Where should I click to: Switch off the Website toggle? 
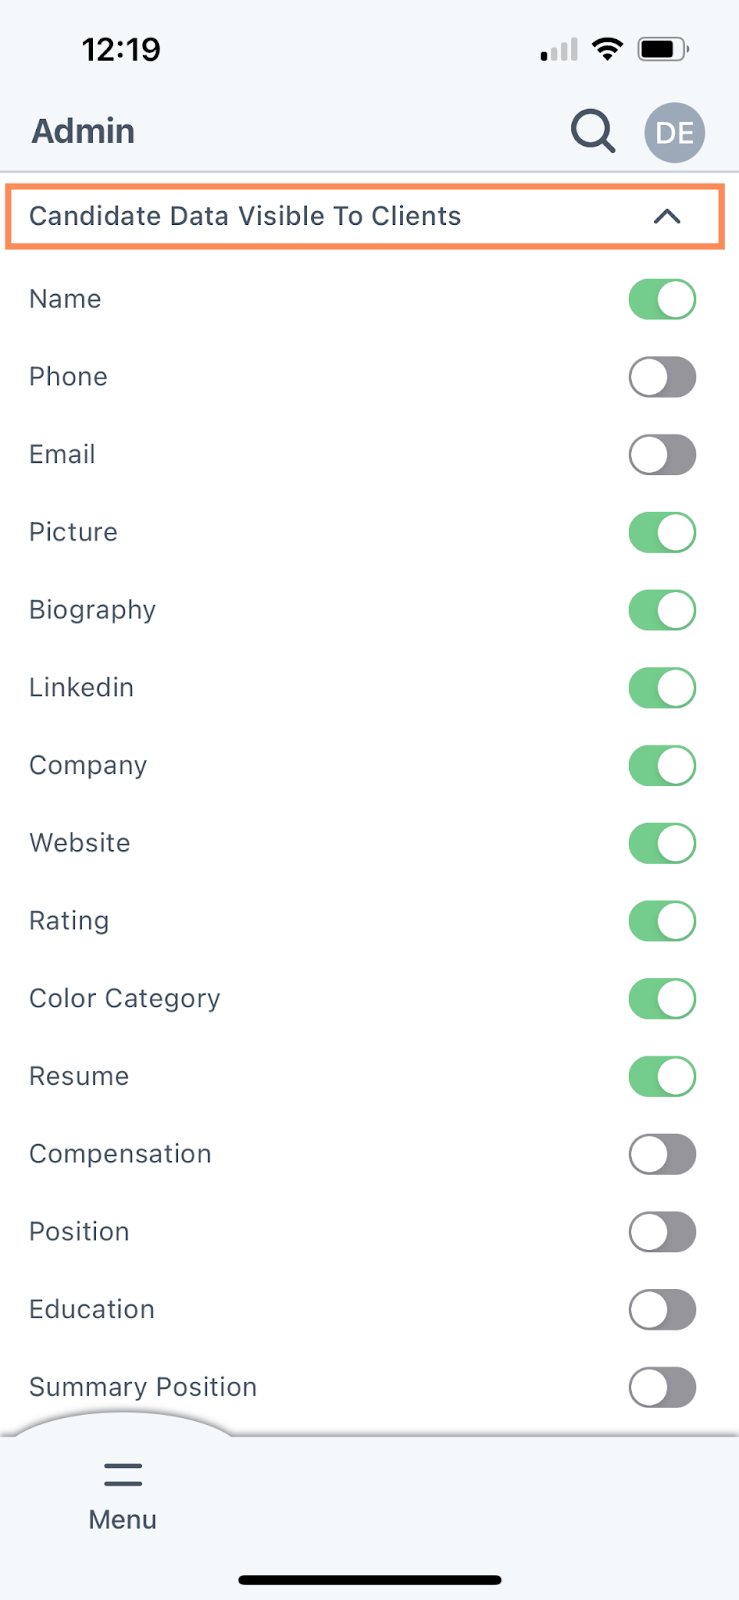coord(662,843)
